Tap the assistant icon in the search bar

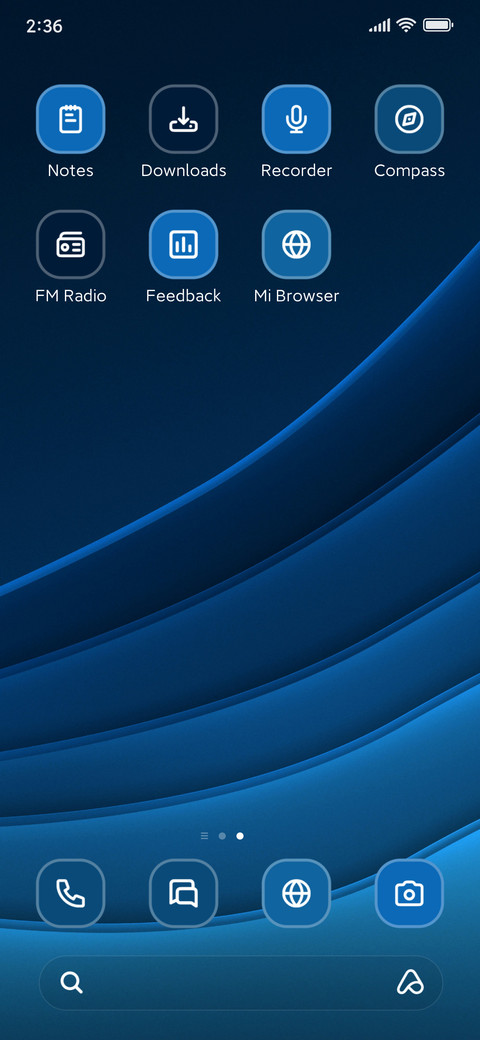[410, 982]
